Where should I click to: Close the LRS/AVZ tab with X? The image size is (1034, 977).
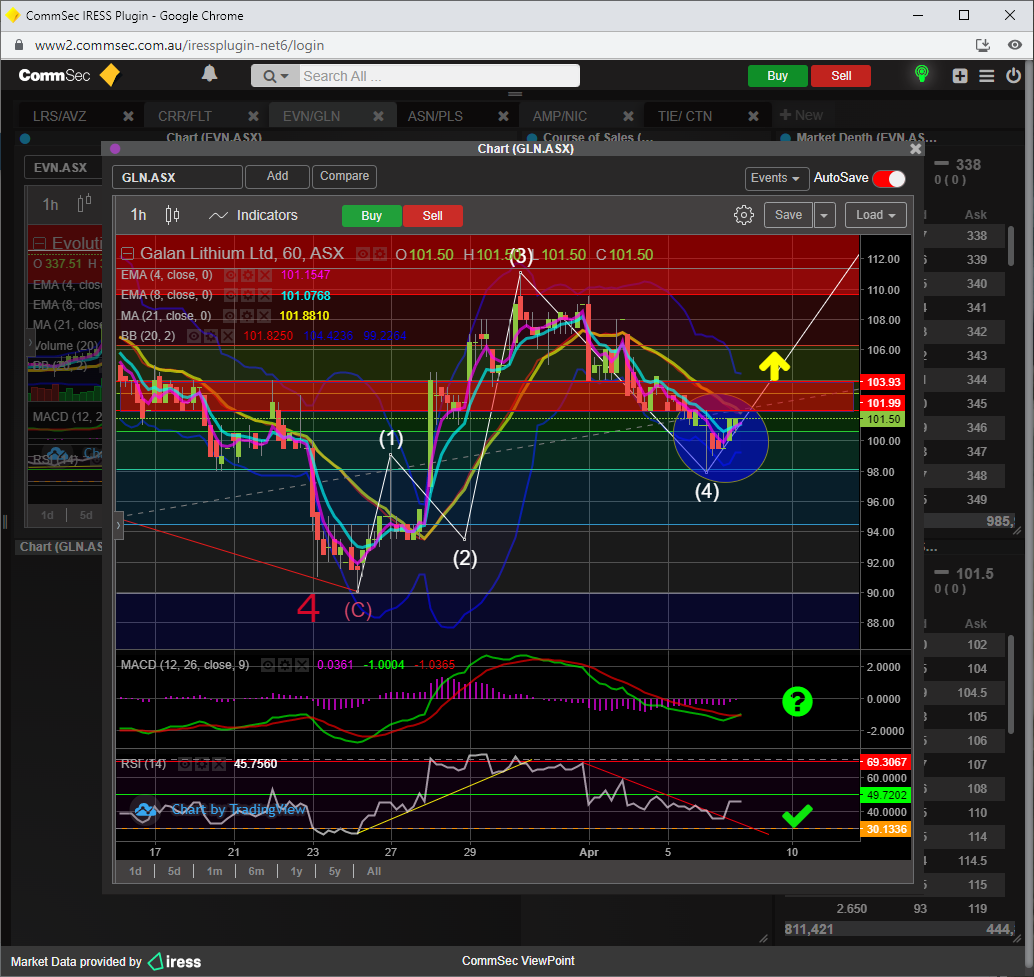(x=128, y=116)
